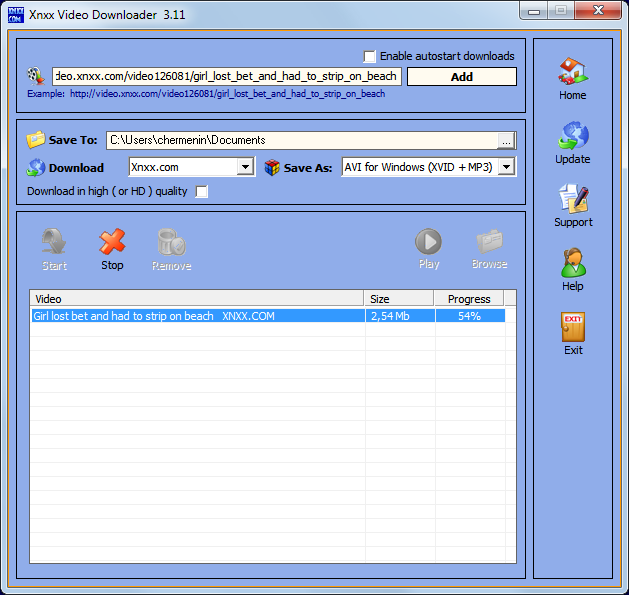
Task: Click the Start download icon
Action: click(54, 242)
